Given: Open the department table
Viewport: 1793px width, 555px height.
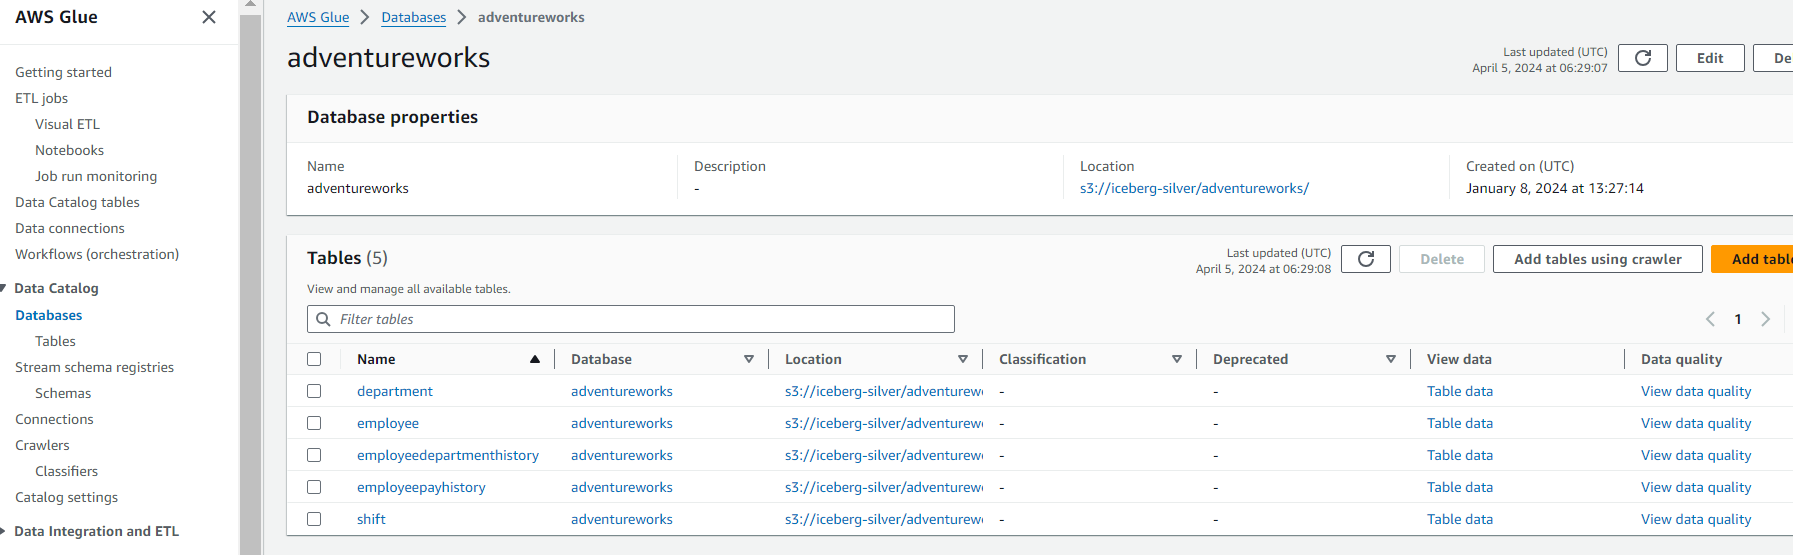Looking at the screenshot, I should tap(395, 391).
